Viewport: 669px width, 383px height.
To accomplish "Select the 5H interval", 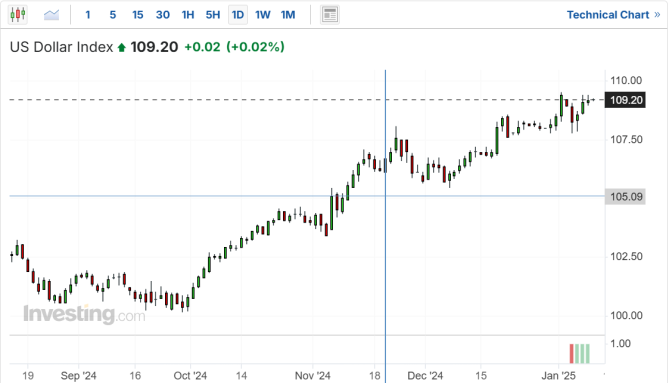I will point(213,15).
